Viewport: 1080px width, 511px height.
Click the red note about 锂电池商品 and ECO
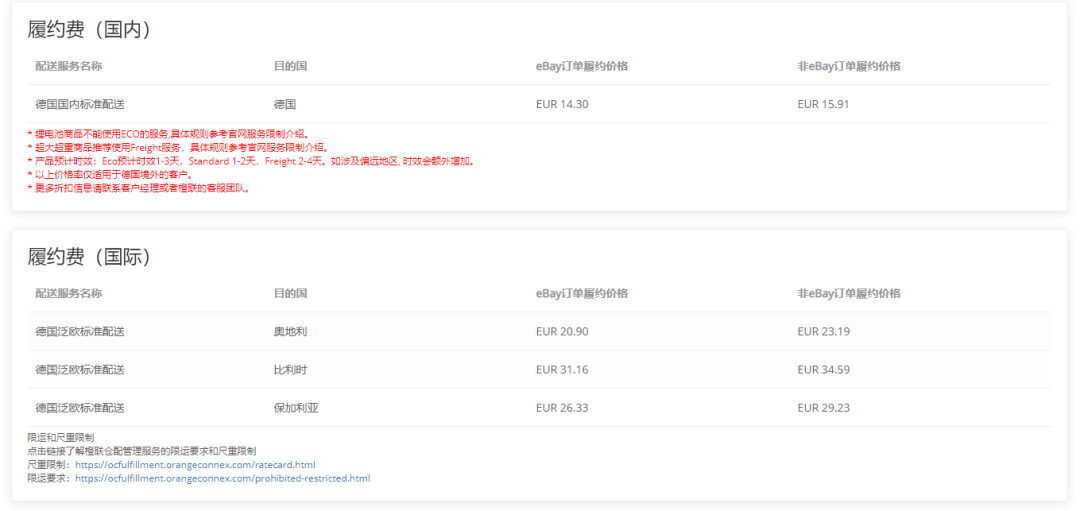point(169,134)
